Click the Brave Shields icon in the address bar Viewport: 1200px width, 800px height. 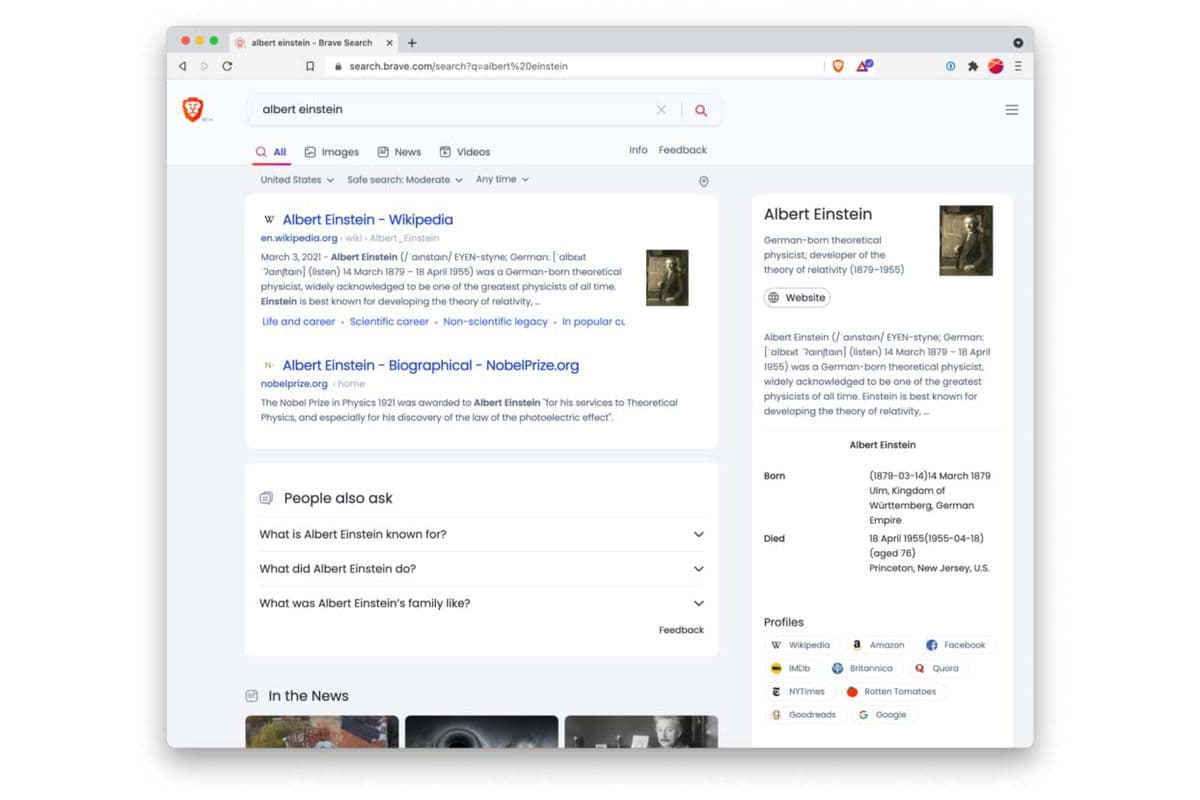(838, 66)
